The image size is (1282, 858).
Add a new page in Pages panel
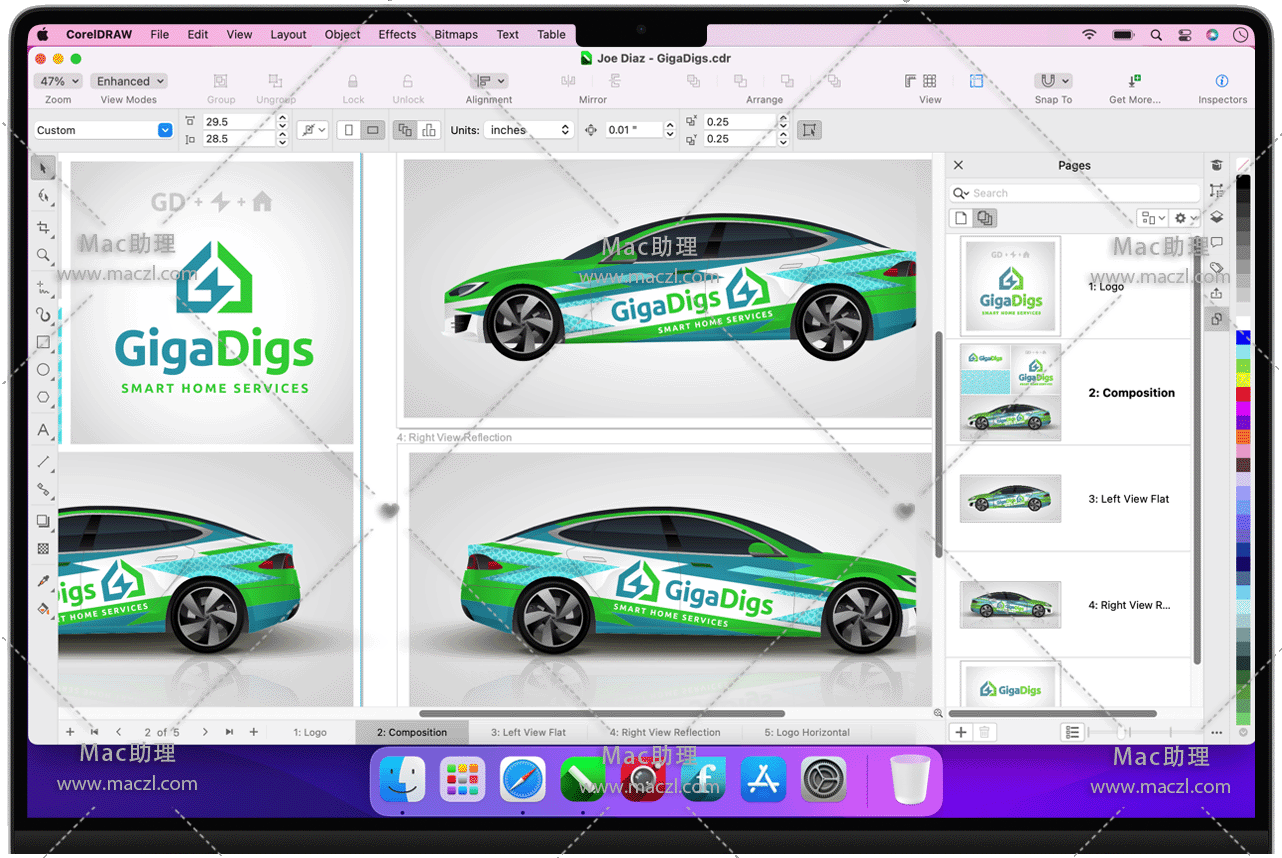tap(961, 732)
